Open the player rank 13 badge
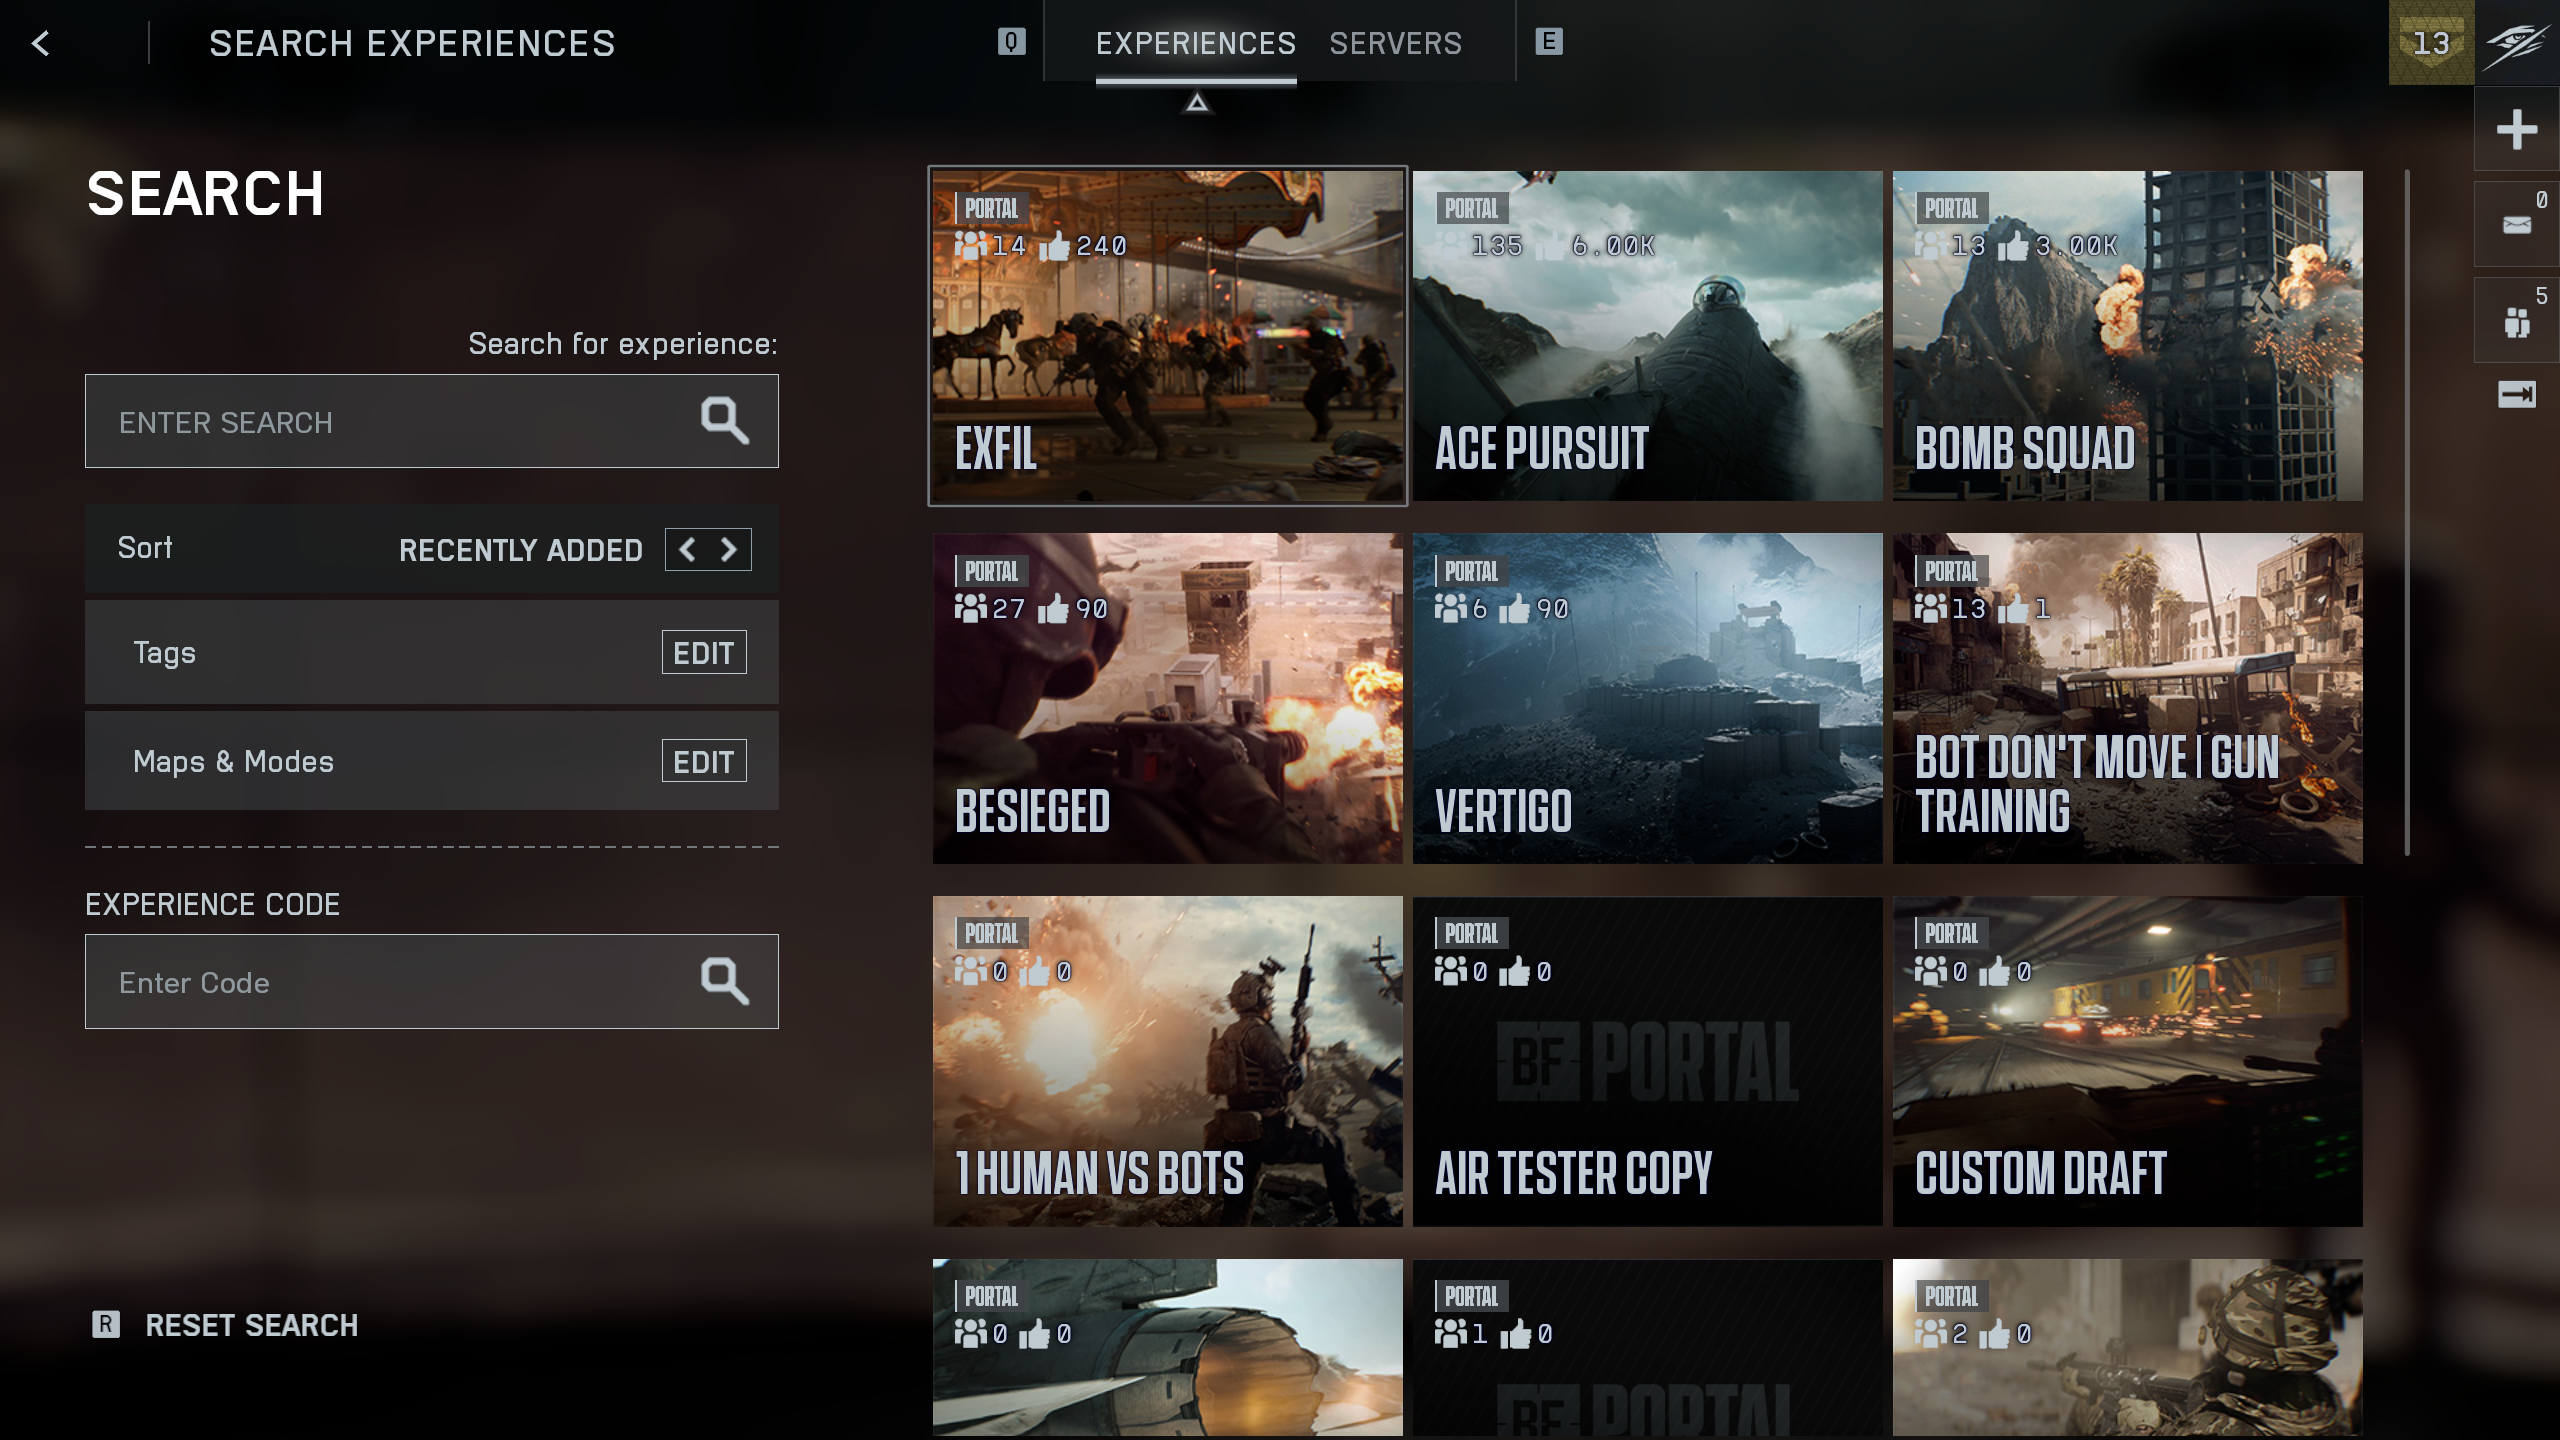The image size is (2560, 1440). [x=2431, y=43]
